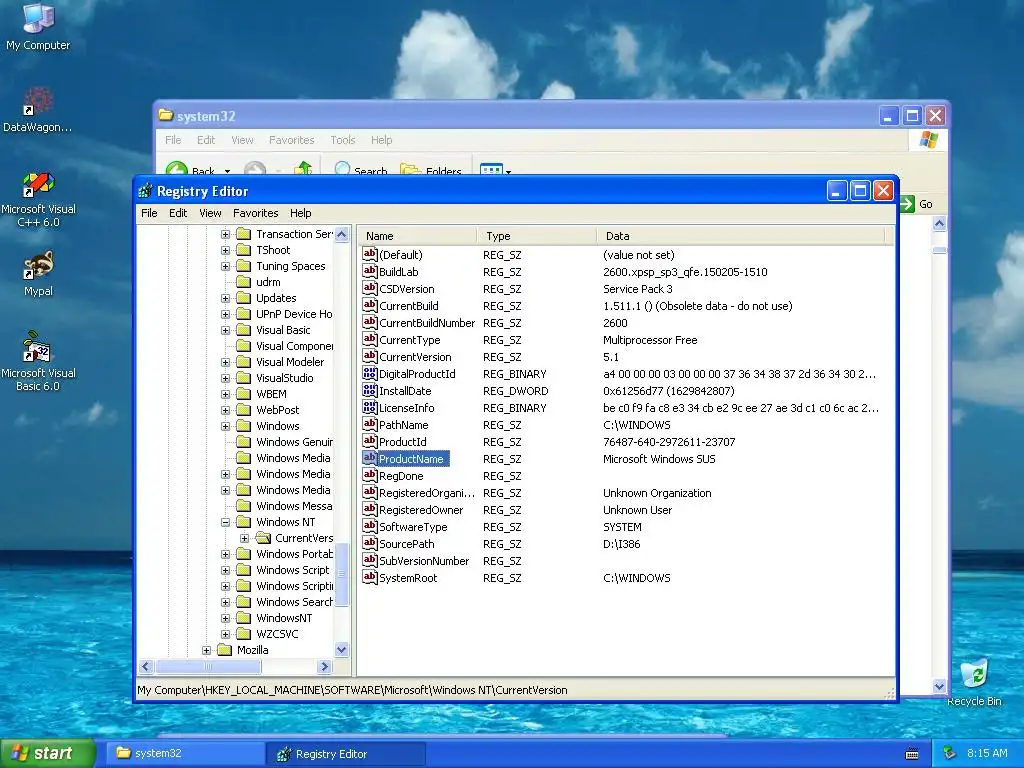The image size is (1024, 768).
Task: Click the tree pane vertical scrollbar thumb
Action: pyautogui.click(x=342, y=575)
